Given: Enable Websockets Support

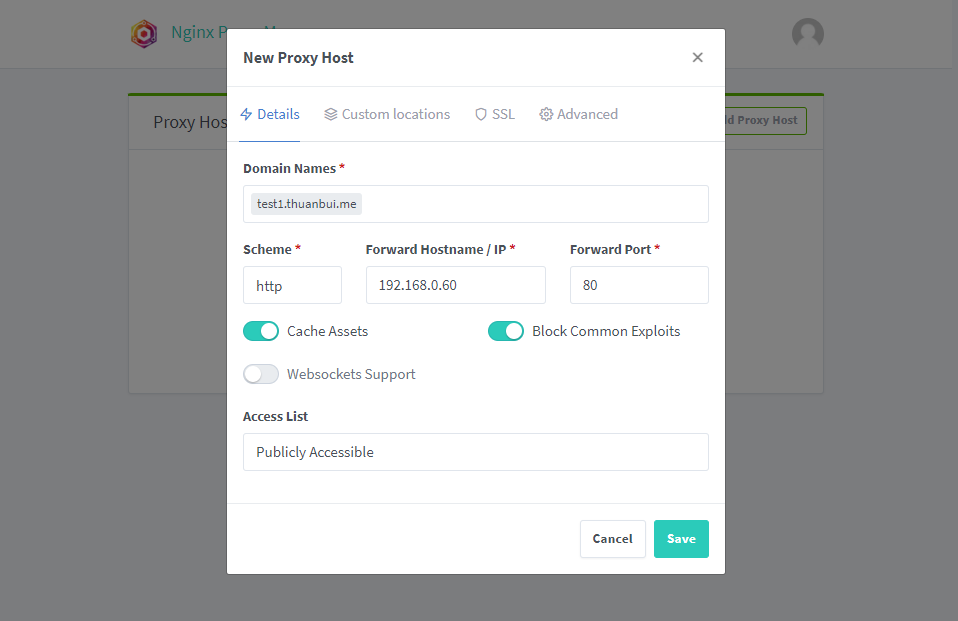Looking at the screenshot, I should (x=261, y=374).
